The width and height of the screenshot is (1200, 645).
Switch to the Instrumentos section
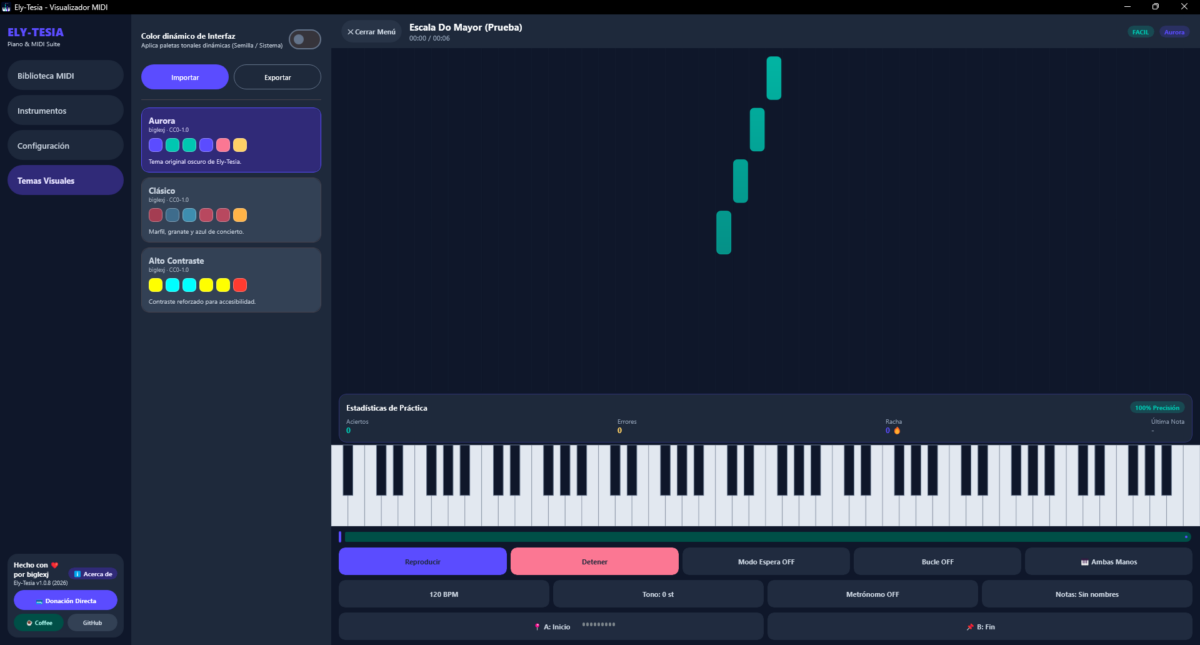[x=65, y=110]
